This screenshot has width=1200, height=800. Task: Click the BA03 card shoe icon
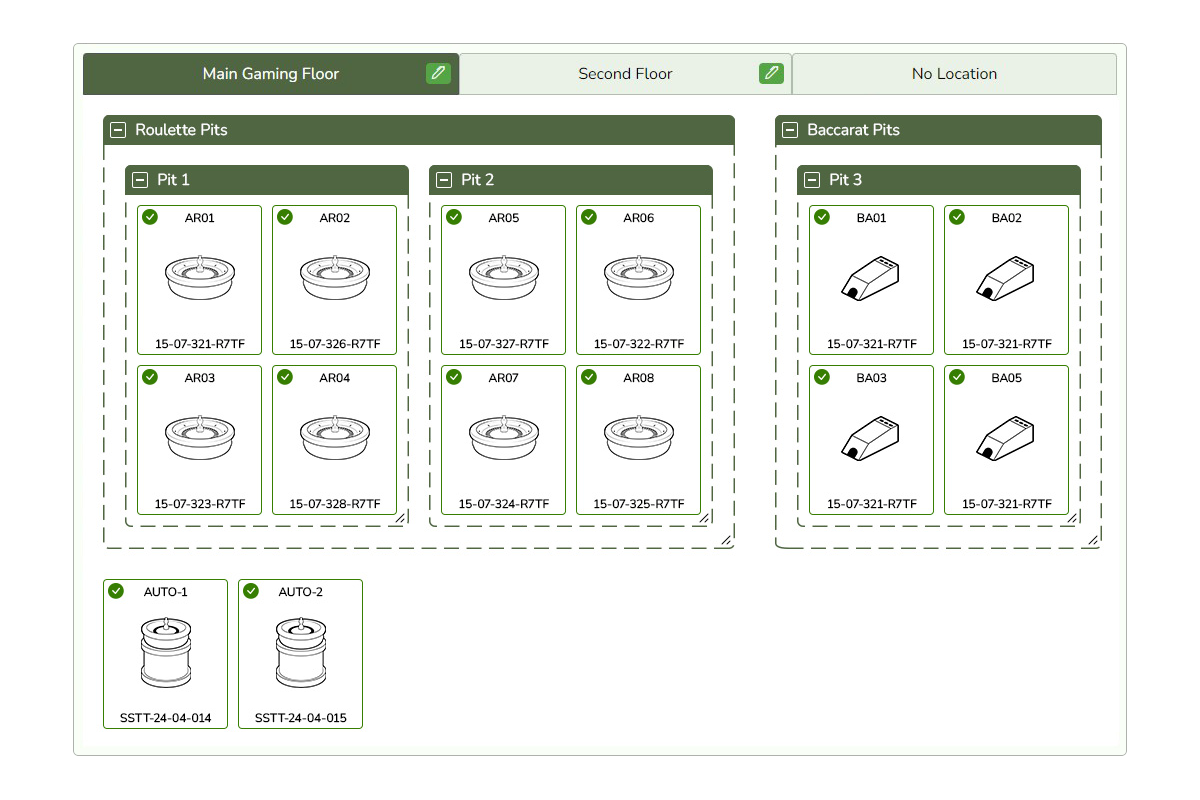pyautogui.click(x=871, y=437)
